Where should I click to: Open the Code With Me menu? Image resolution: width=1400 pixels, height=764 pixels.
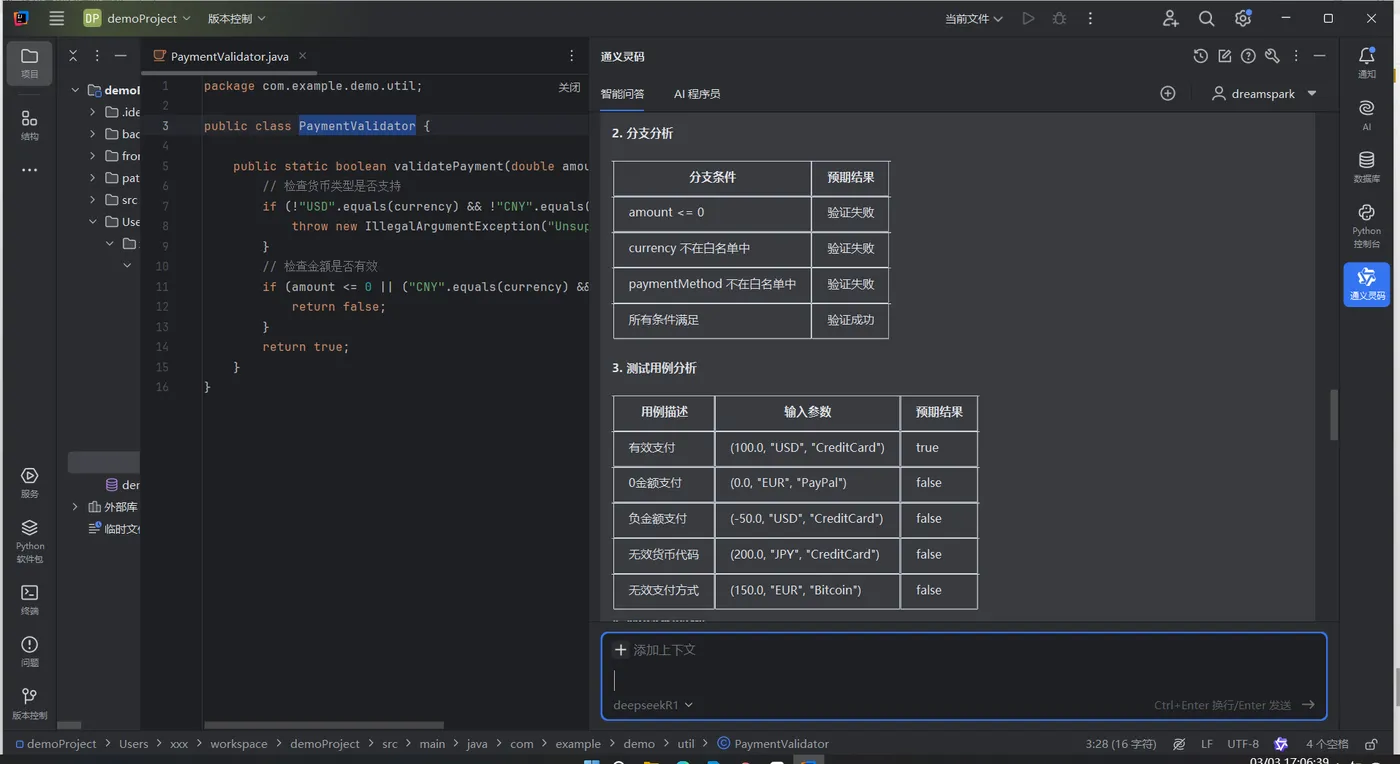pos(1171,18)
